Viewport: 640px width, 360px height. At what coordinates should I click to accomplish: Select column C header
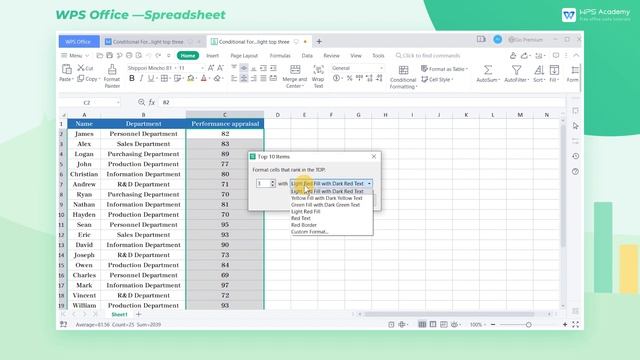pos(225,115)
